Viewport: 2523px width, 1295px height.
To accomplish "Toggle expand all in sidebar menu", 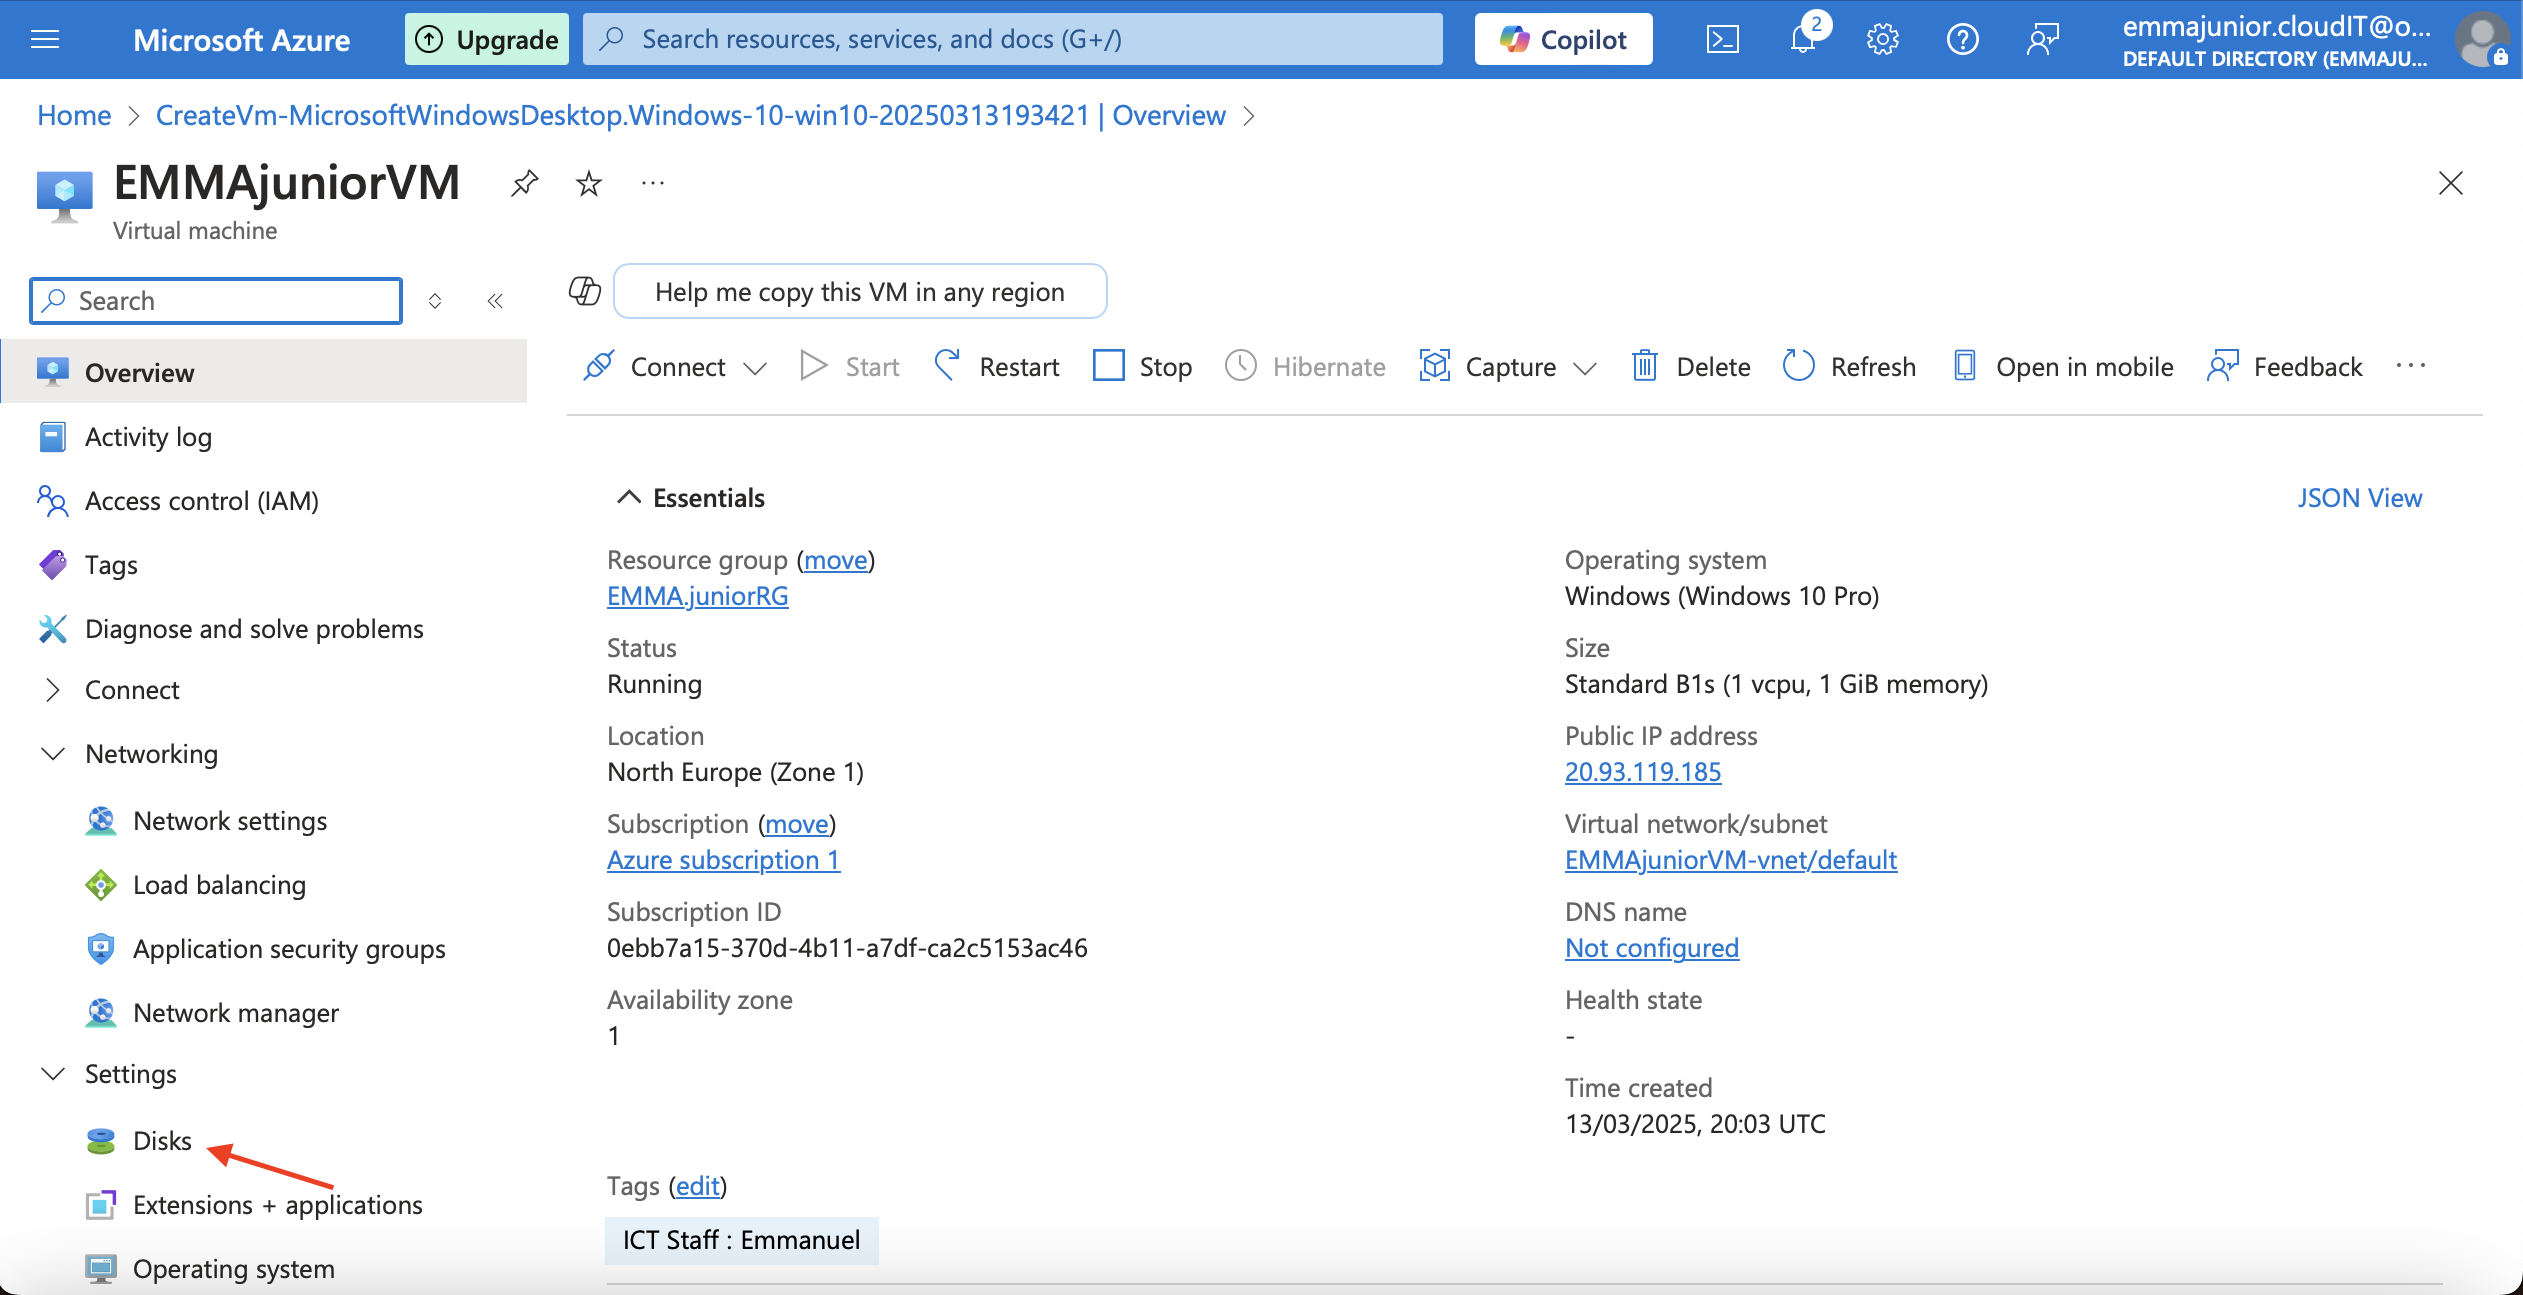I will tap(435, 301).
